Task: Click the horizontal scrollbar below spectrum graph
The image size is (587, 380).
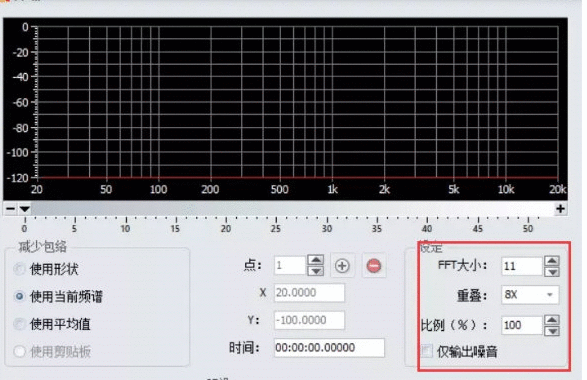Action: tap(292, 209)
